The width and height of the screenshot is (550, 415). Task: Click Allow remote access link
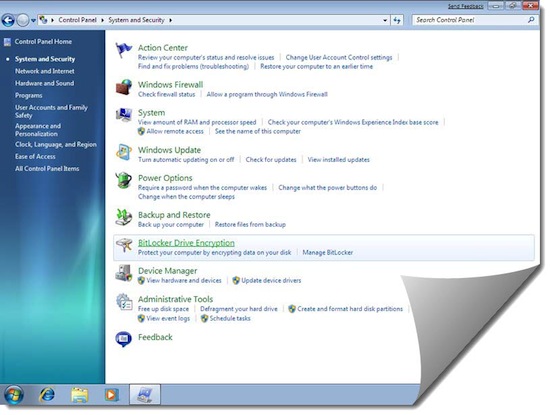point(175,132)
